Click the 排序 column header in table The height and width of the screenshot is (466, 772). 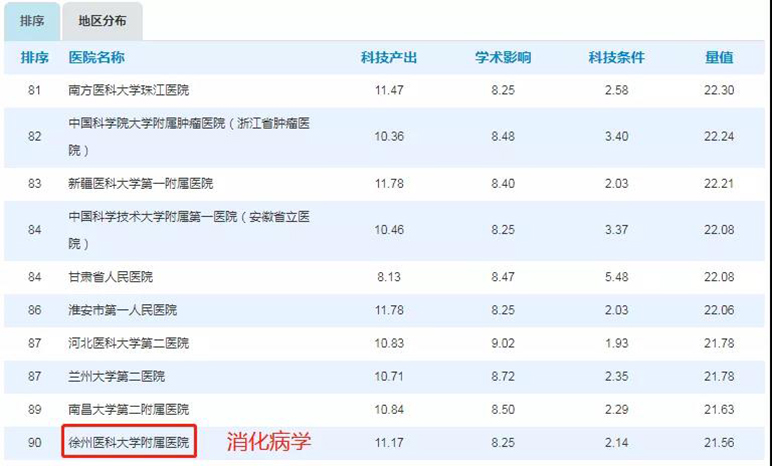coord(35,58)
